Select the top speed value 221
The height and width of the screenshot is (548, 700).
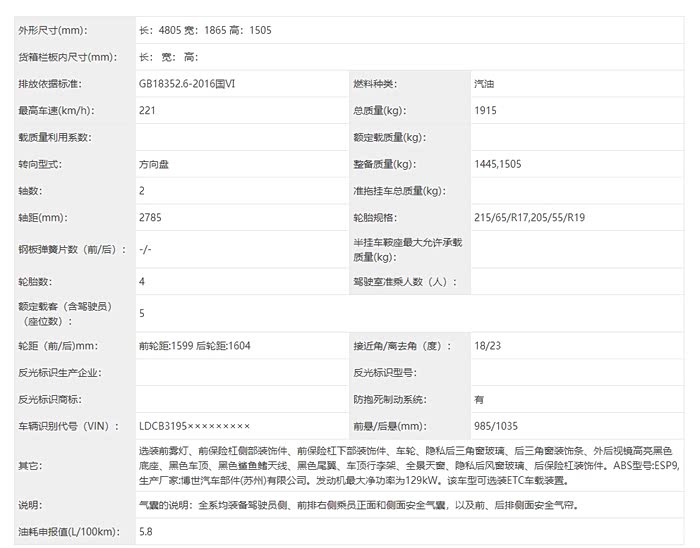coord(148,111)
